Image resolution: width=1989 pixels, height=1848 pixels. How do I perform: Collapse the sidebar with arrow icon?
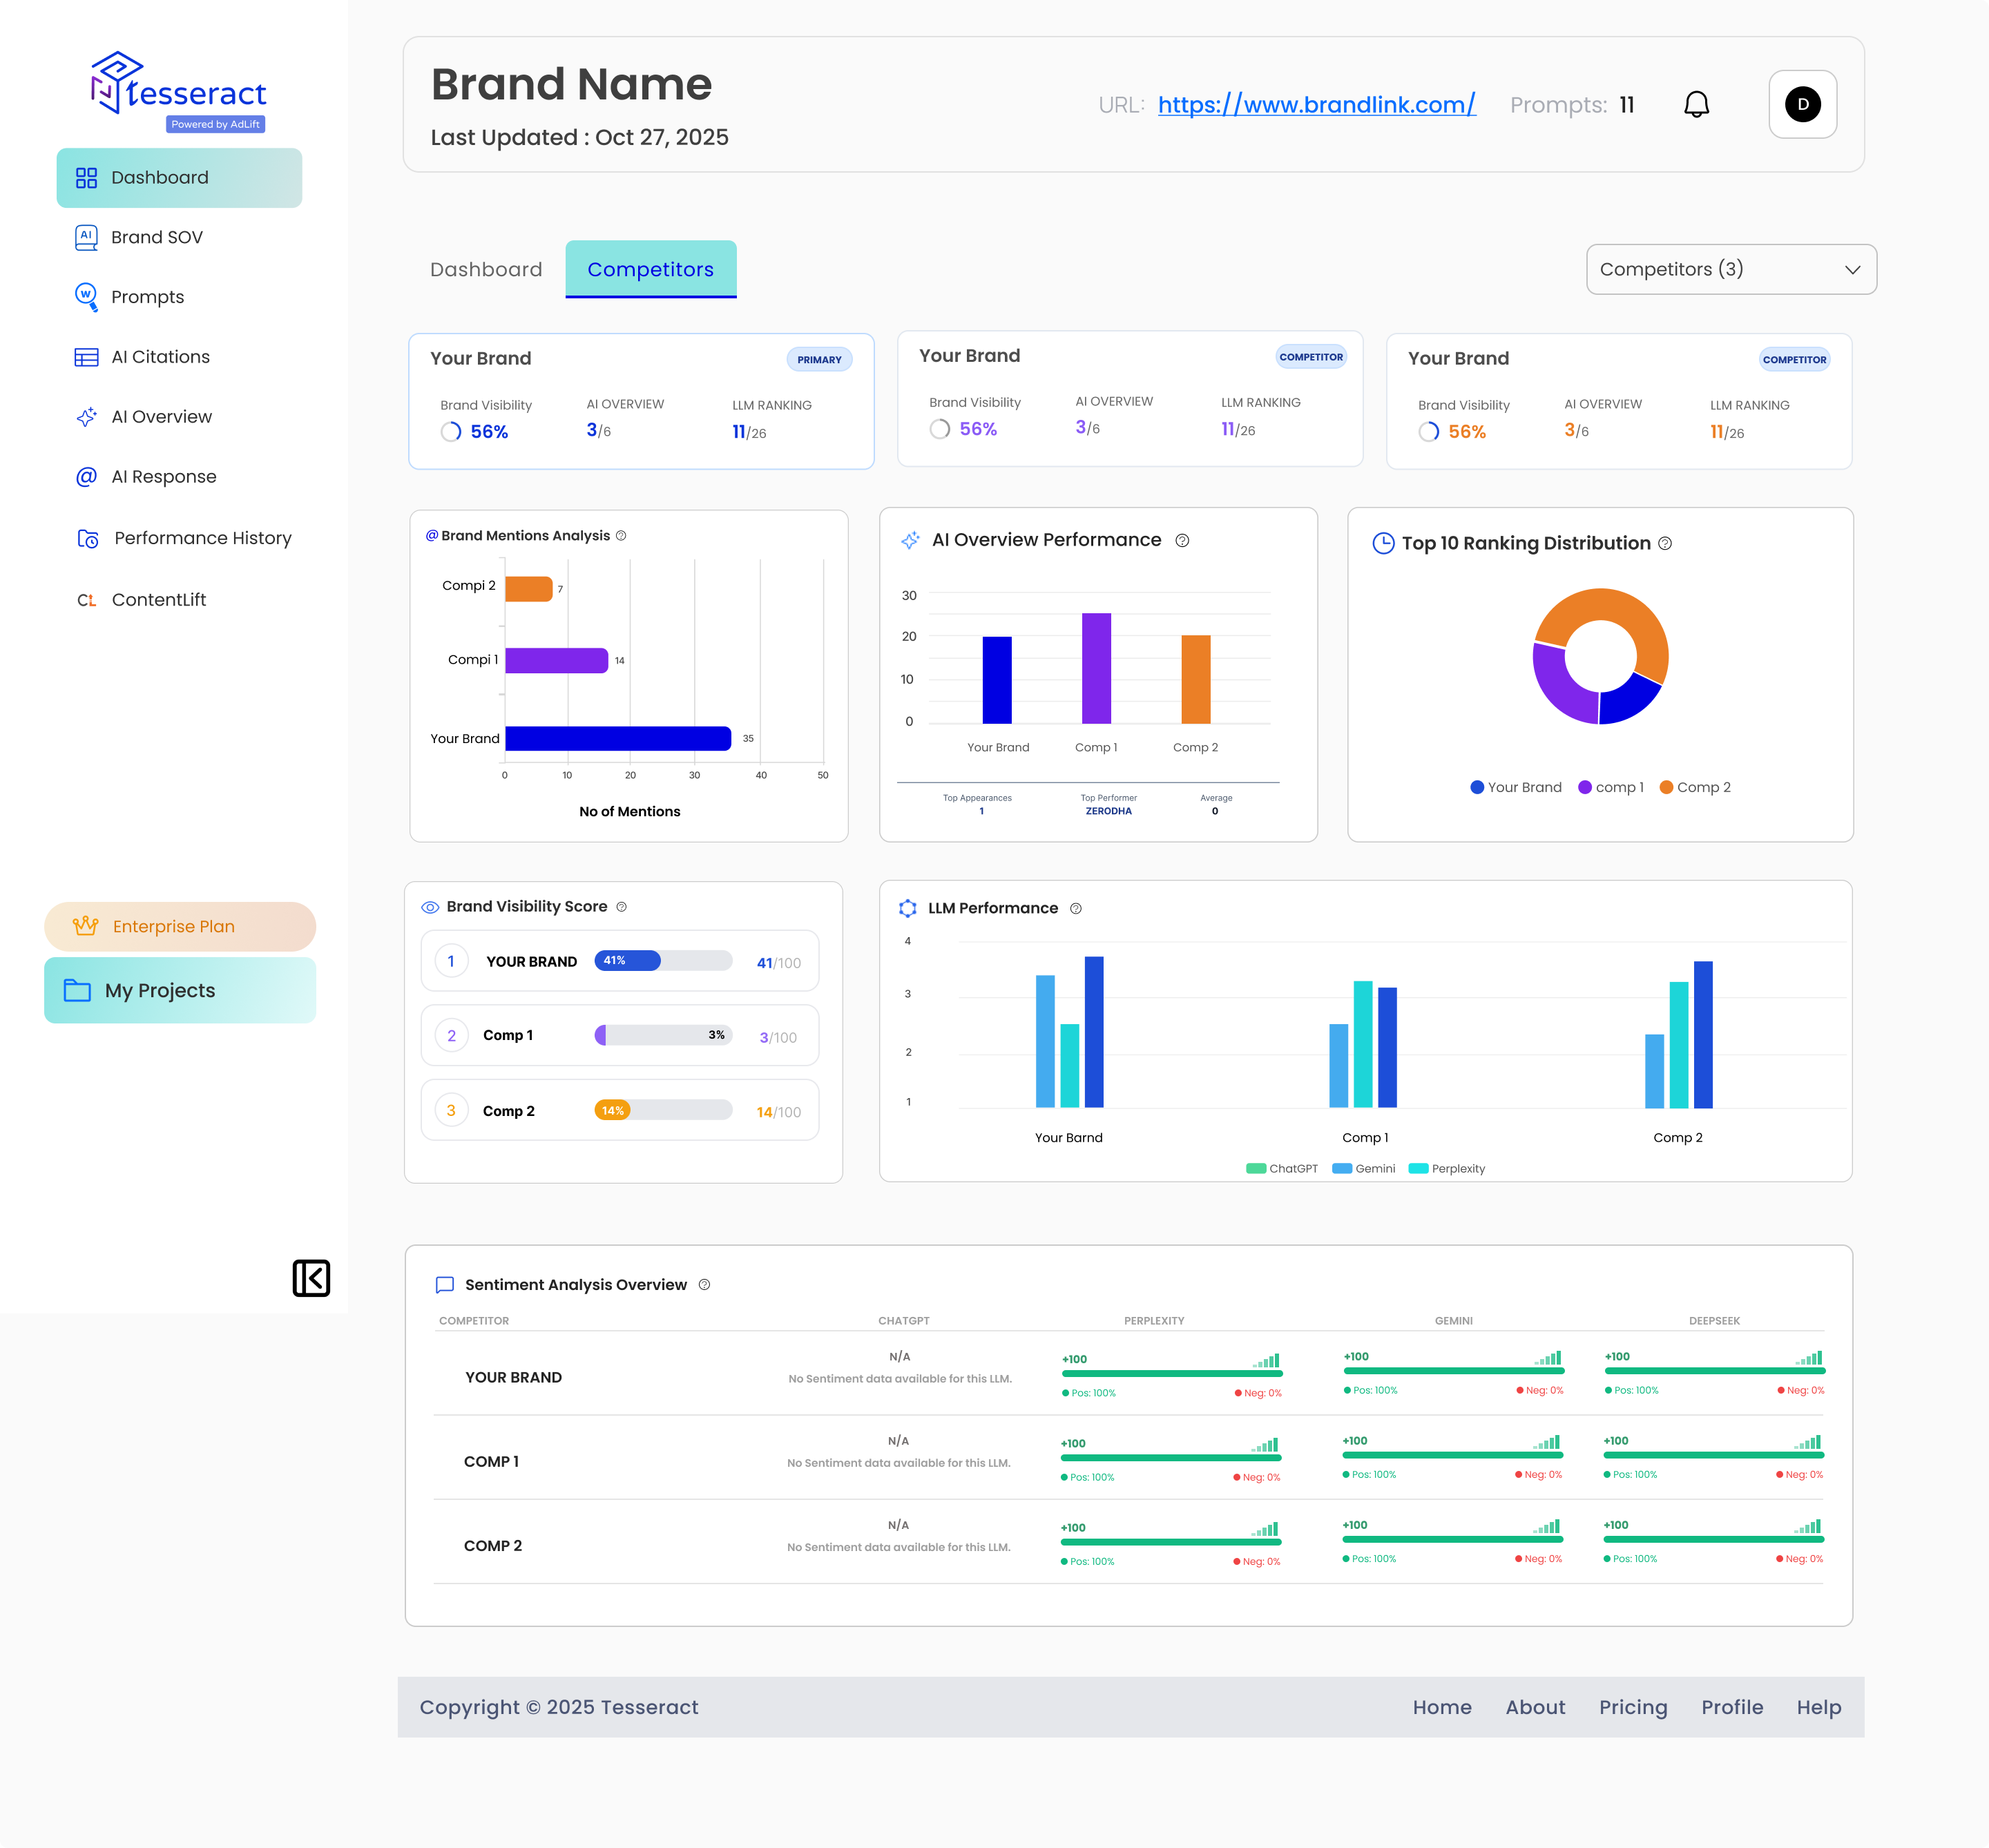tap(311, 1278)
